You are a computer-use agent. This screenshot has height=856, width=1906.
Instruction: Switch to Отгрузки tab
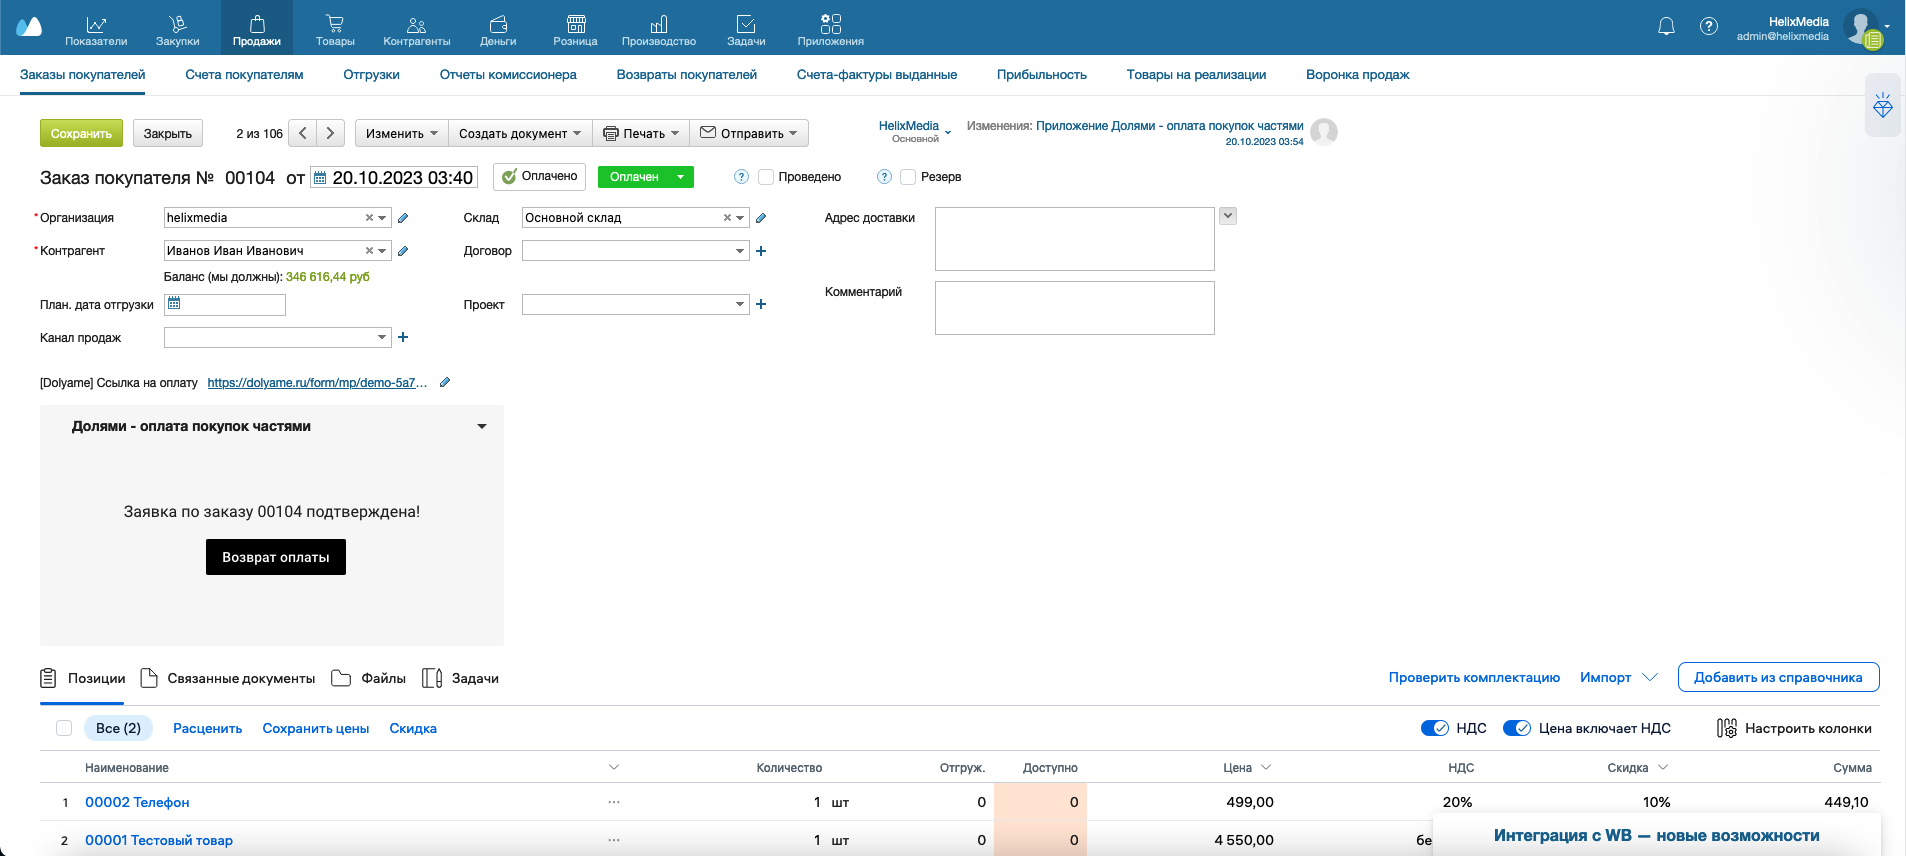[x=371, y=75]
